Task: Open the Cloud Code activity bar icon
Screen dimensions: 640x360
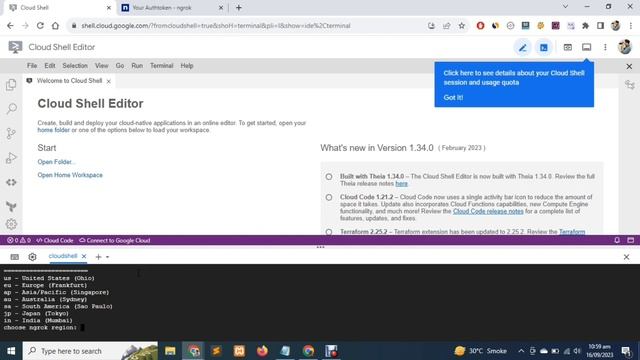Action: click(x=11, y=182)
